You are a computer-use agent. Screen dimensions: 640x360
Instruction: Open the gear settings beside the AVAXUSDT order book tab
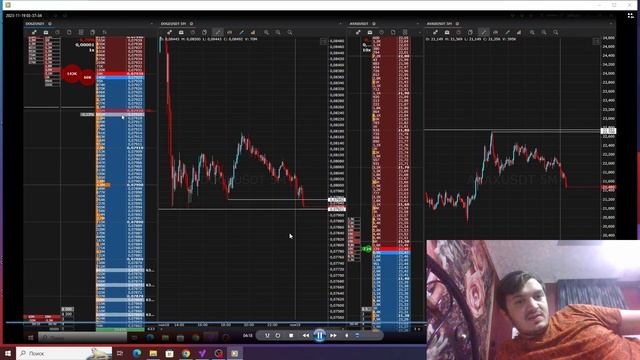(374, 24)
